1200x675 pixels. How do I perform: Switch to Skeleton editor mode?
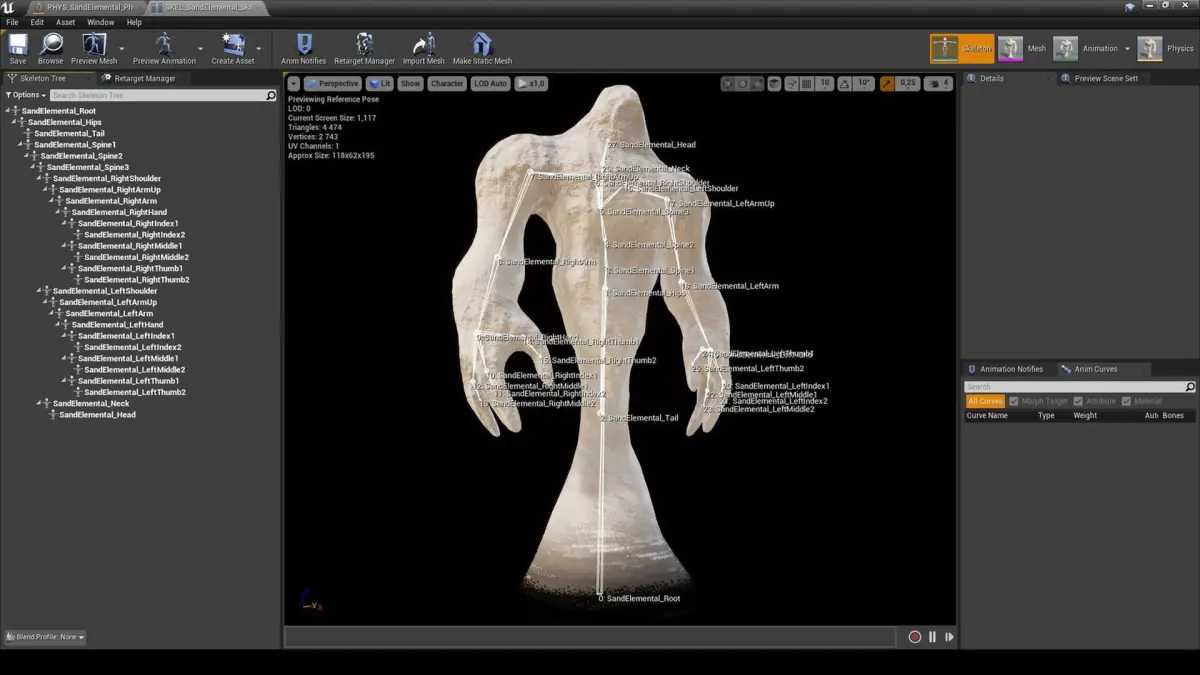pos(962,48)
